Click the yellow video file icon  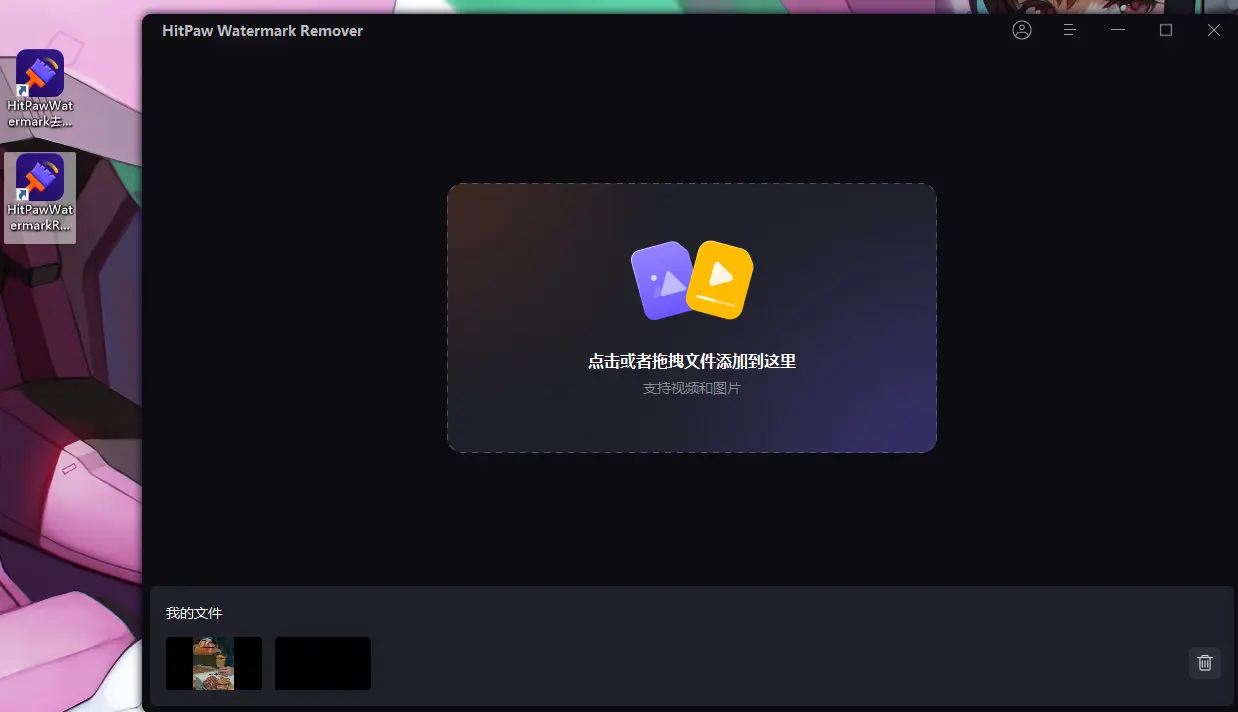[722, 279]
